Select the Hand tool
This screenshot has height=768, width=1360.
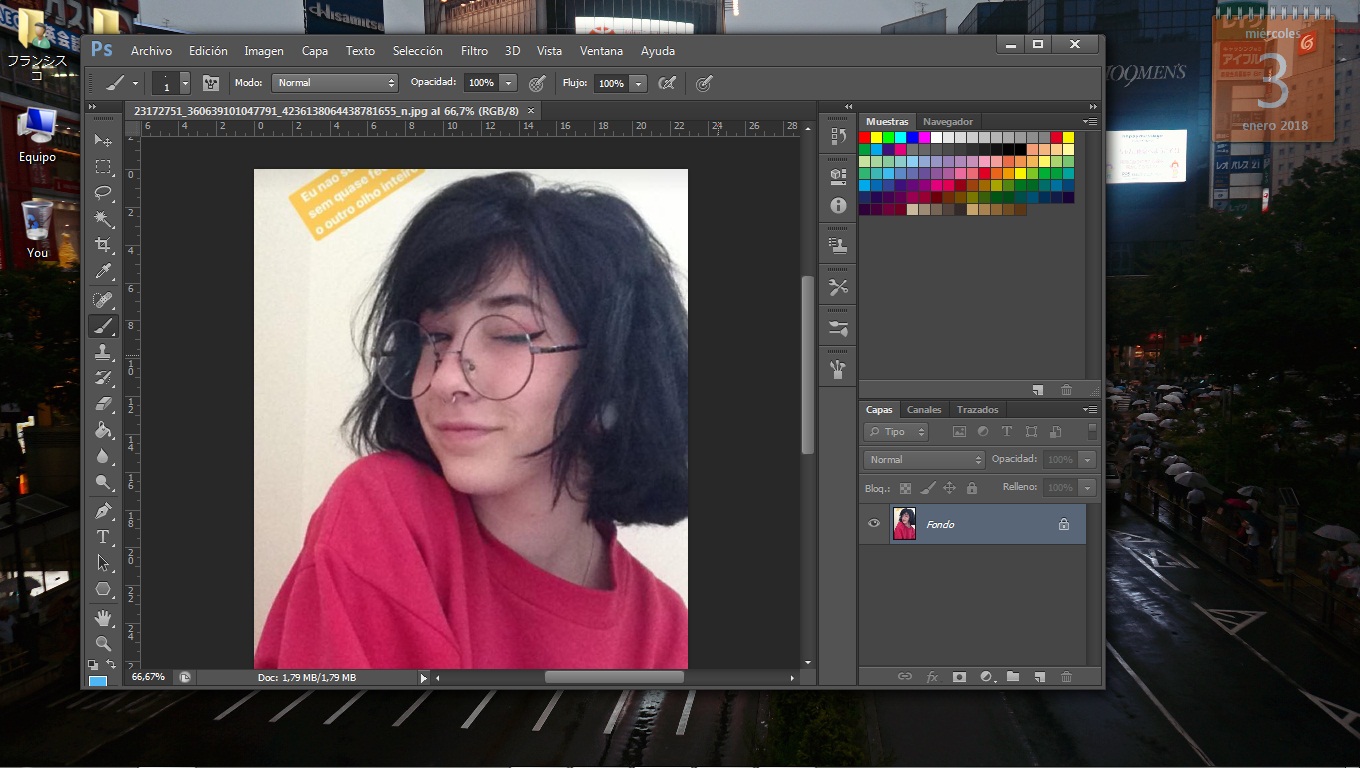pyautogui.click(x=103, y=617)
